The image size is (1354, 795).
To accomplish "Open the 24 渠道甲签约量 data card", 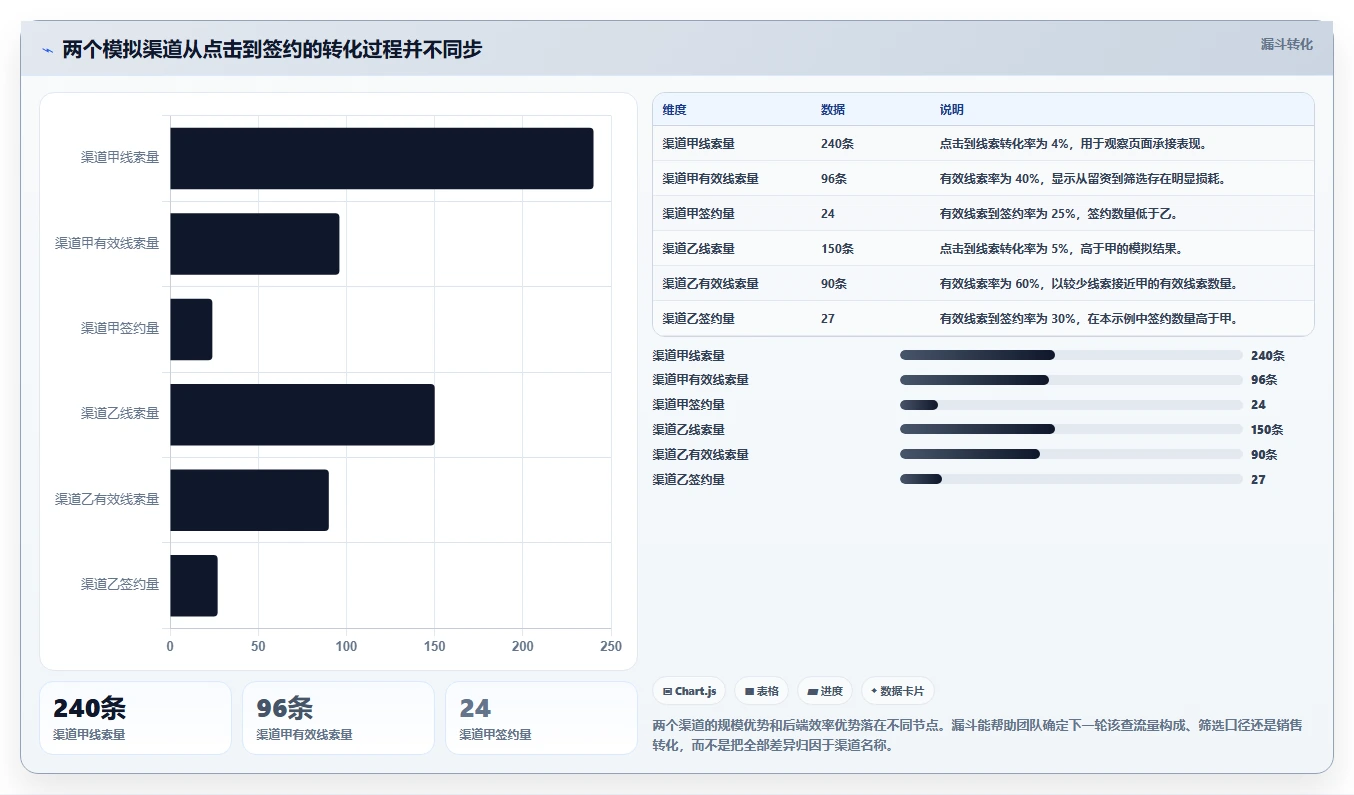I will pyautogui.click(x=541, y=718).
